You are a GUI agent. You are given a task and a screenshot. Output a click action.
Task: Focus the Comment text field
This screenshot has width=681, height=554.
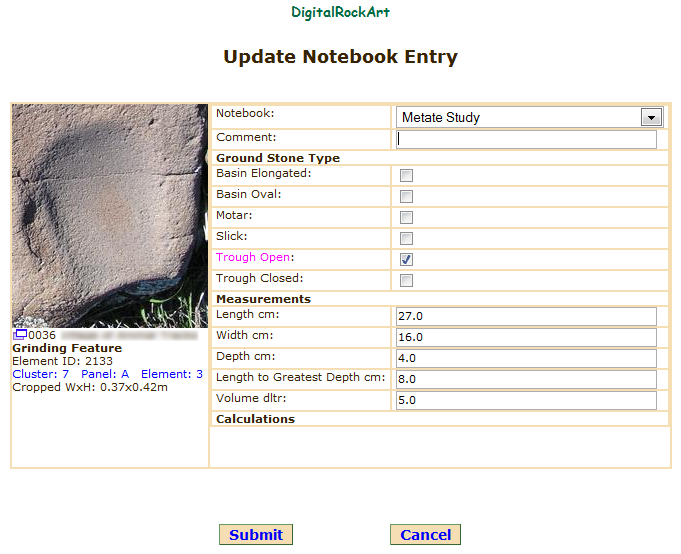tap(526, 140)
